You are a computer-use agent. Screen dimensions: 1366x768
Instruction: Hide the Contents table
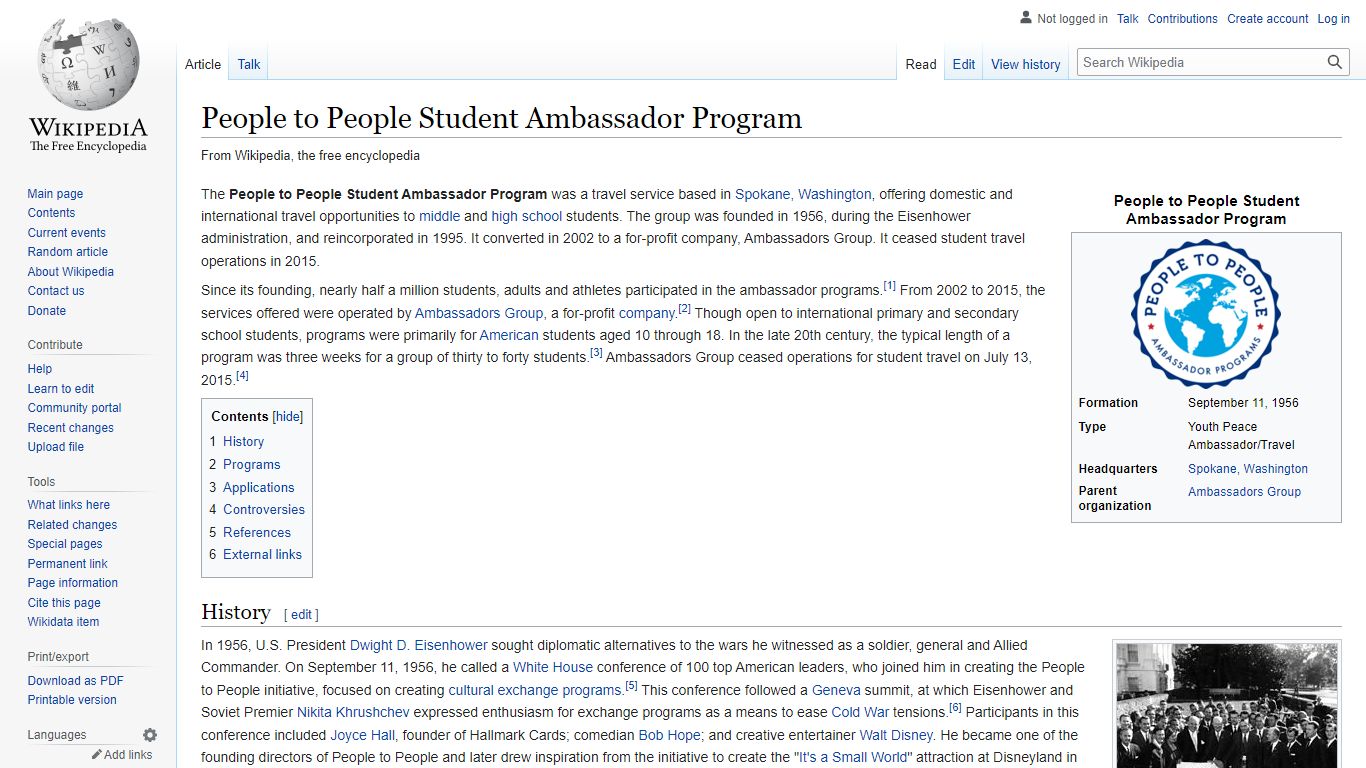click(288, 417)
